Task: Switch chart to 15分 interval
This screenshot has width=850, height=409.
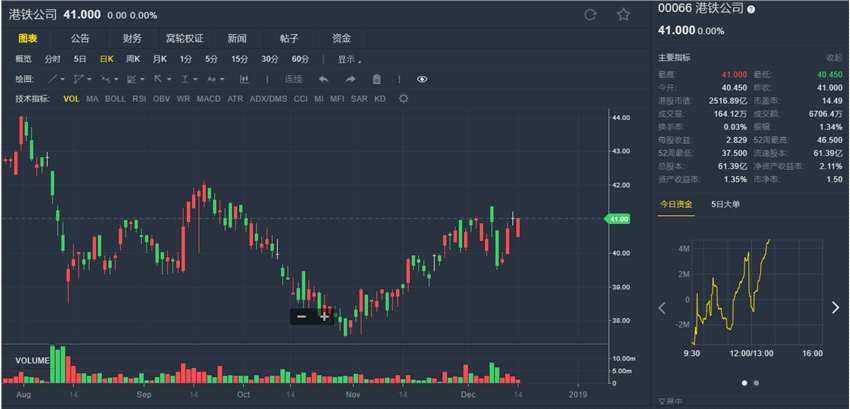Action: [x=239, y=59]
